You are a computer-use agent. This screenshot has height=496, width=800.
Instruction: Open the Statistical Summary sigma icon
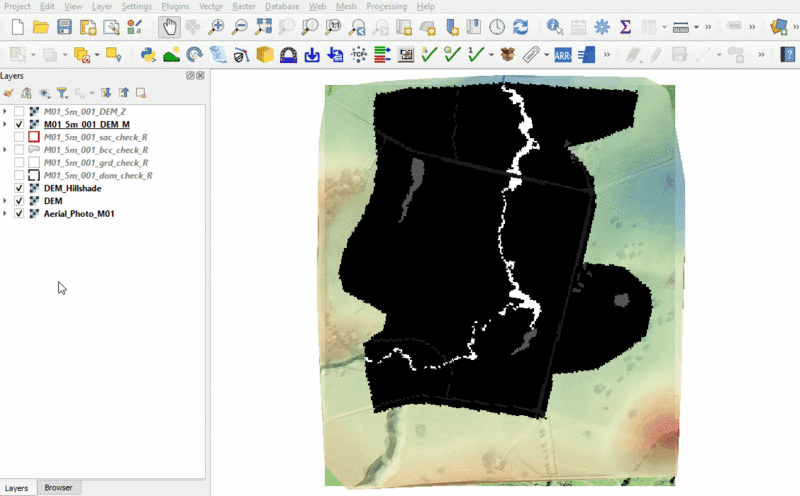626,27
